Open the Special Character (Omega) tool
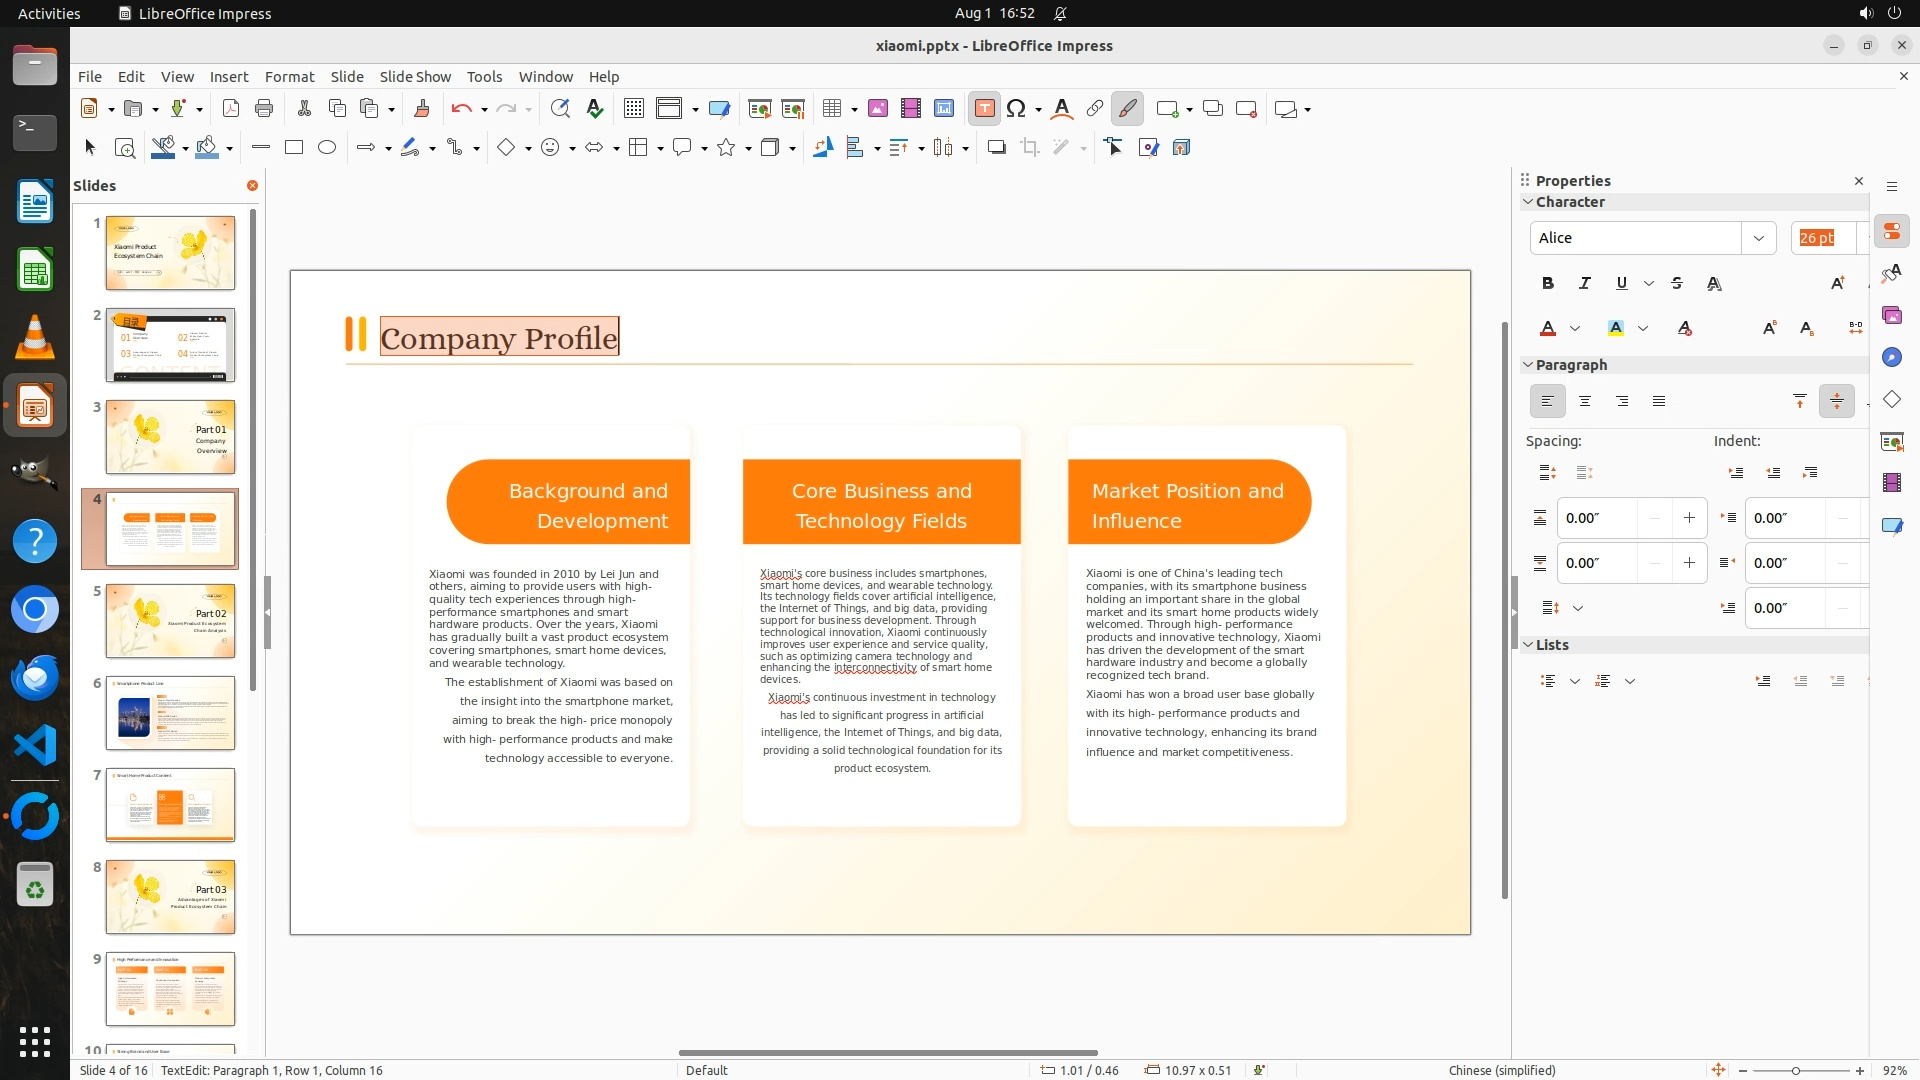The height and width of the screenshot is (1080, 1920). (1016, 109)
